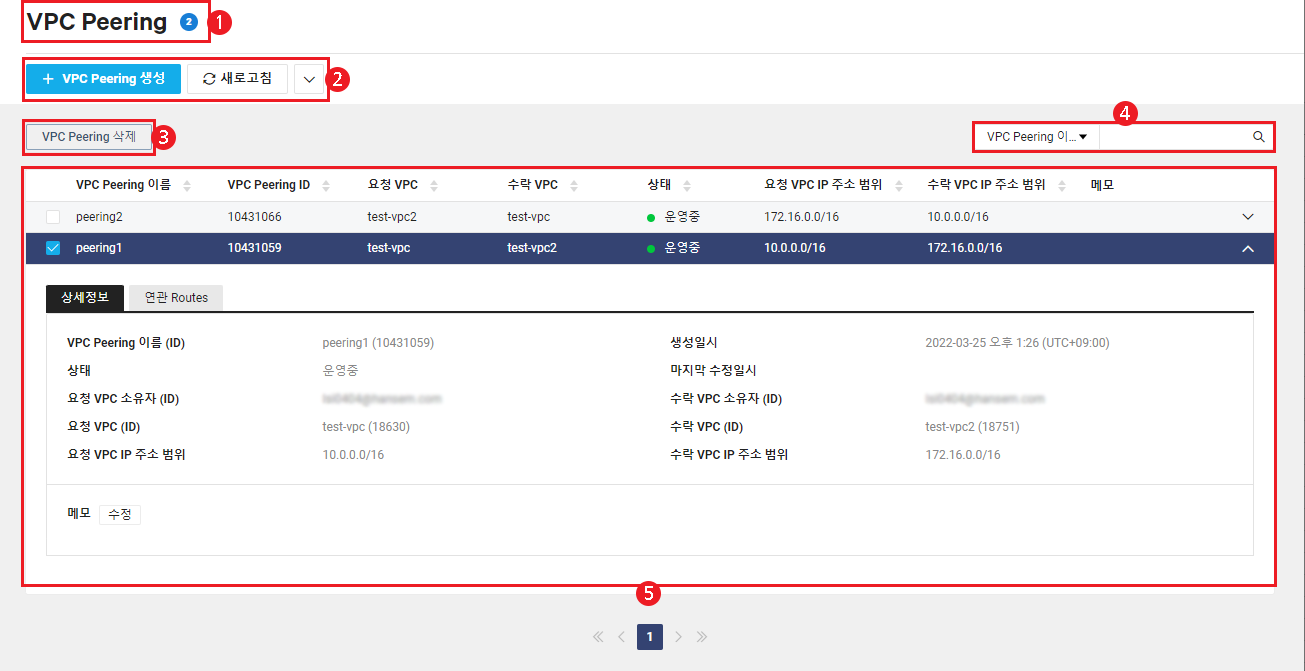Click the 생성일시 timestamp value
The image size is (1305, 671).
point(1018,343)
